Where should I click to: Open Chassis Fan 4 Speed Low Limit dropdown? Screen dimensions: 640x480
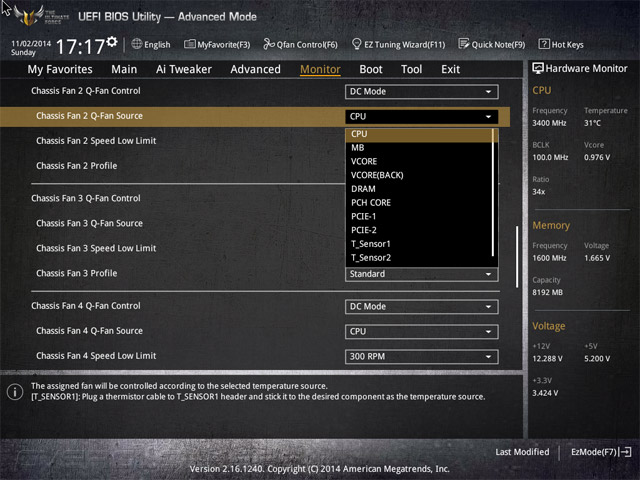[x=422, y=356]
